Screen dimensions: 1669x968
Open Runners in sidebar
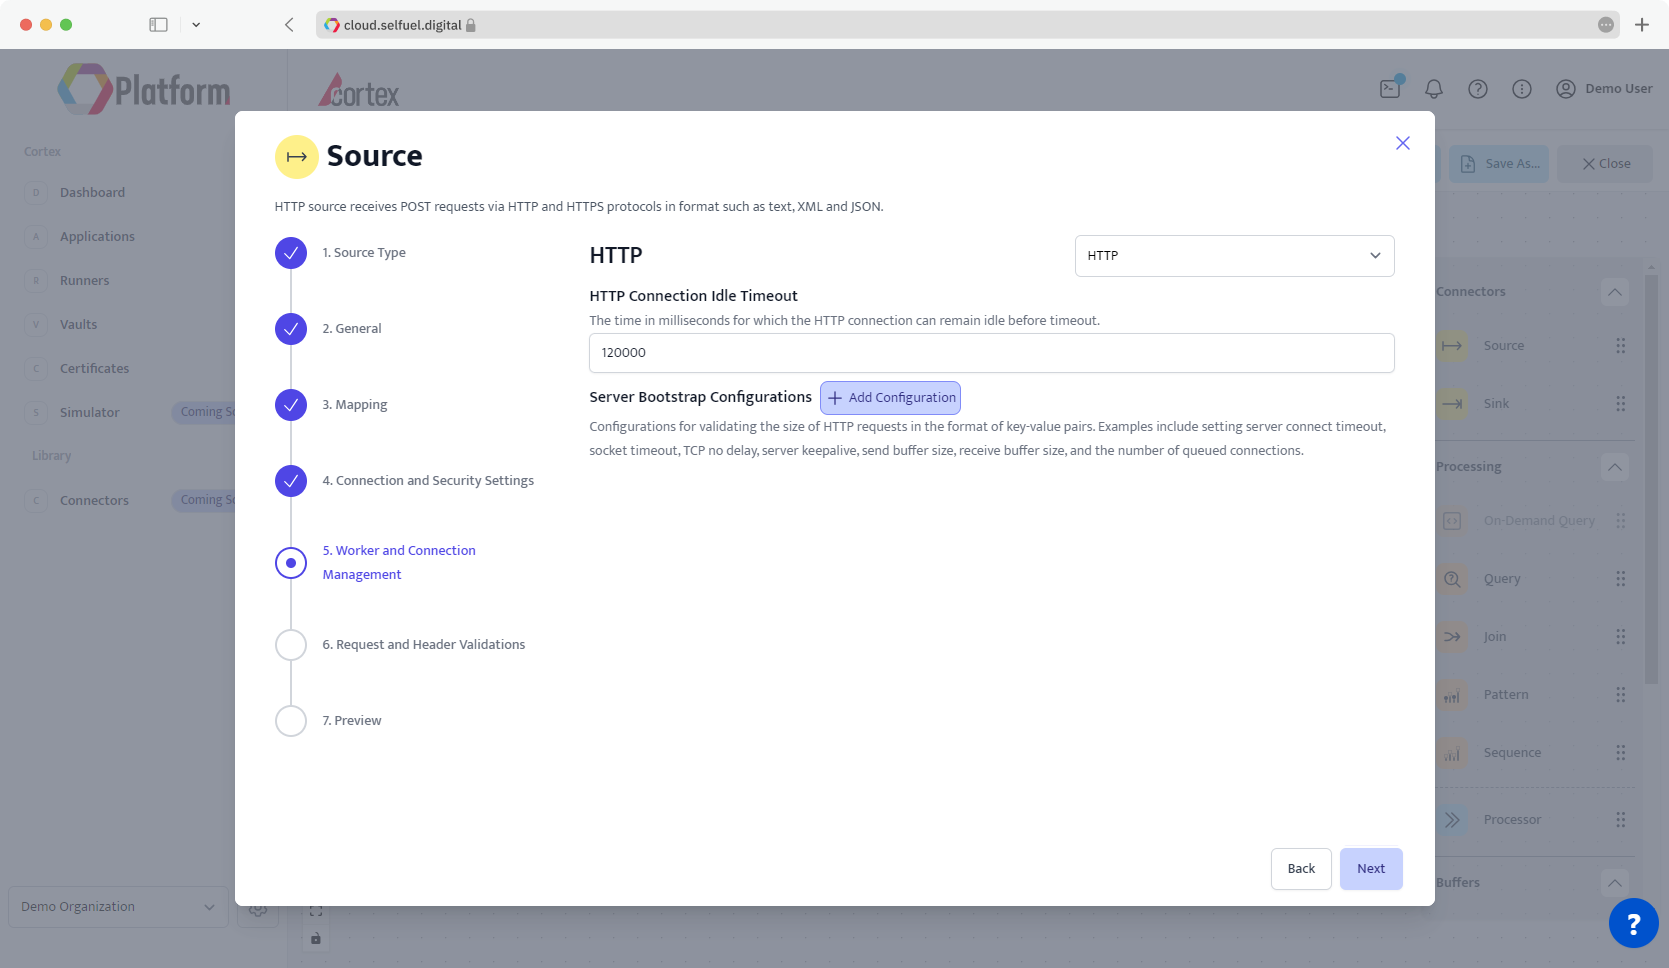pos(84,281)
